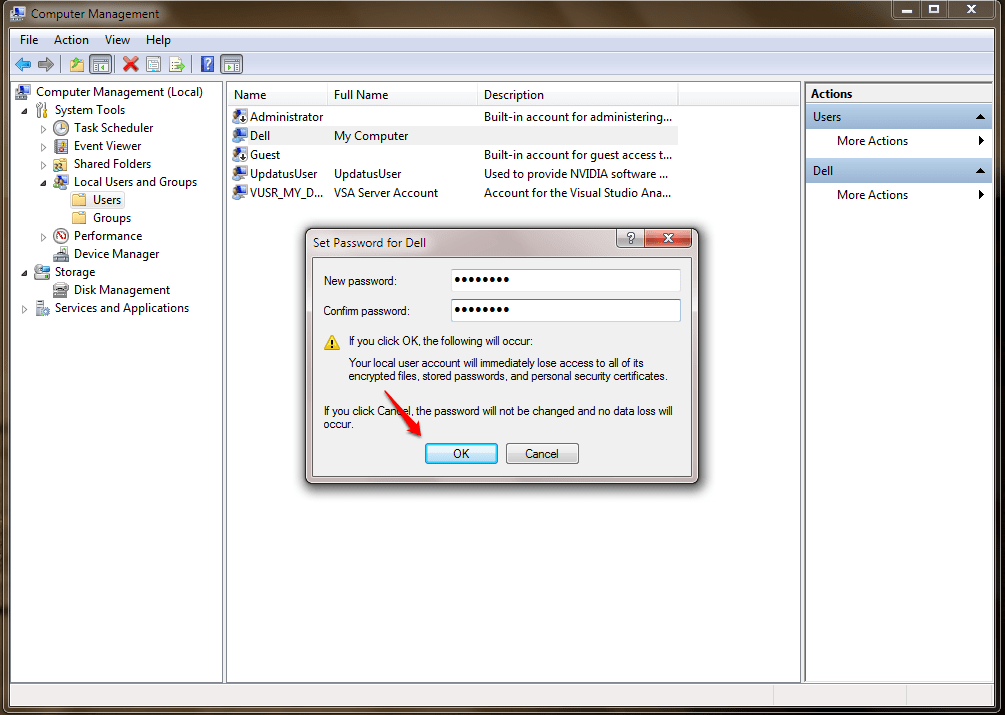This screenshot has height=715, width=1005.
Task: Click the Disk Management icon in tree
Action: click(61, 290)
